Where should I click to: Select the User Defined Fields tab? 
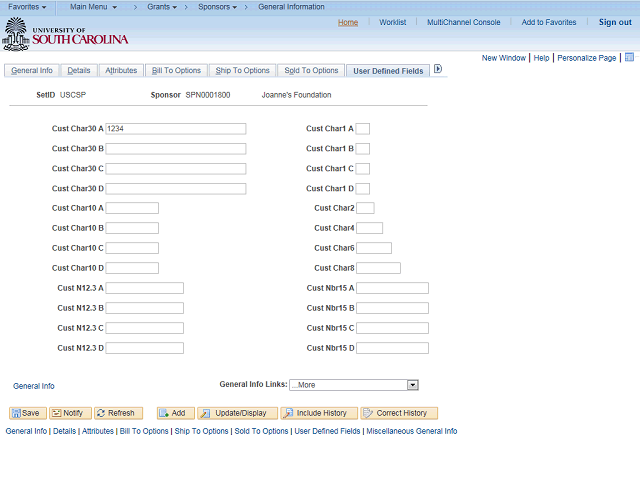(x=388, y=71)
